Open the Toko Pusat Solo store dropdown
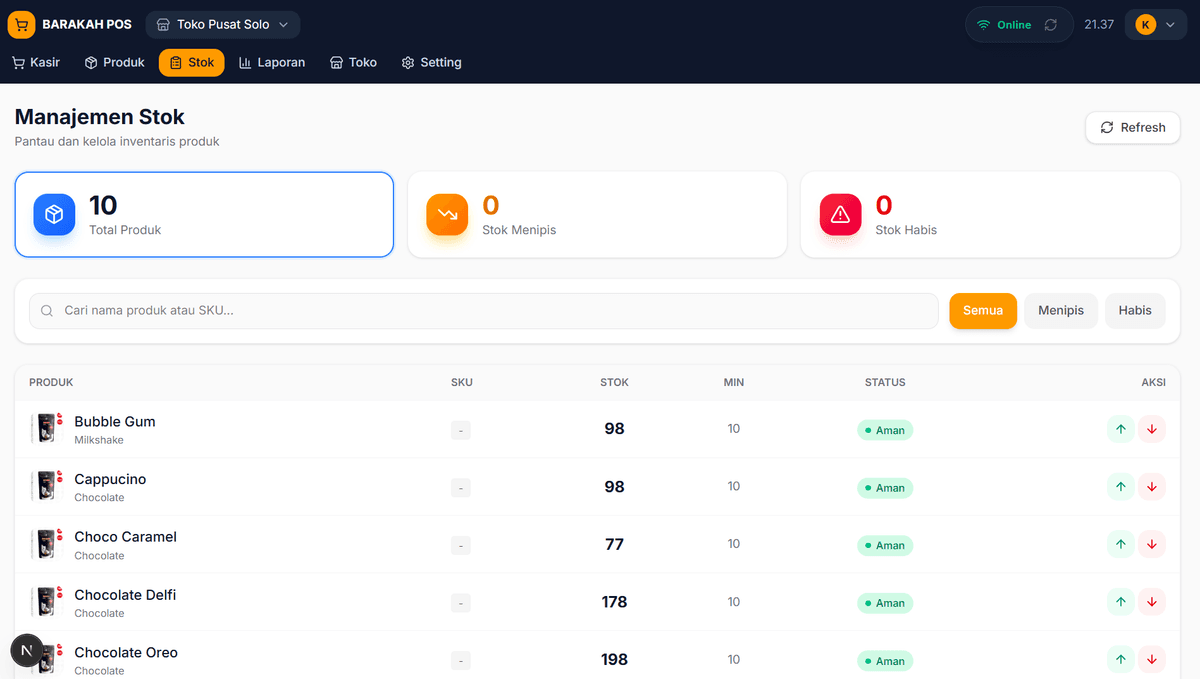The width and height of the screenshot is (1200, 679). [222, 25]
